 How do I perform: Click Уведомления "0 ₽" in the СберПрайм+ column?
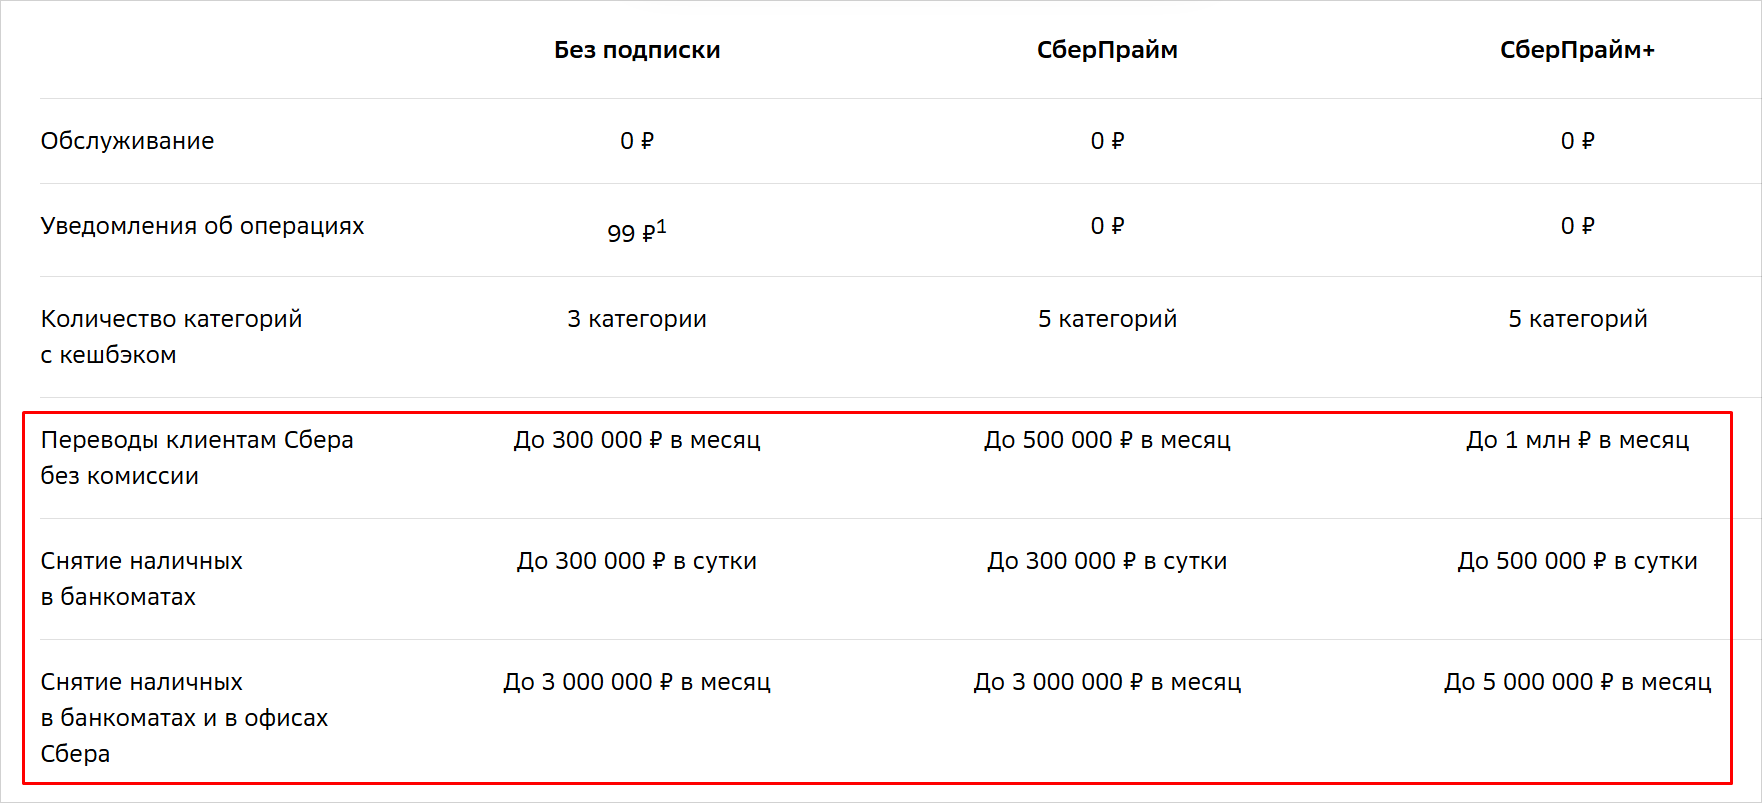[1577, 226]
